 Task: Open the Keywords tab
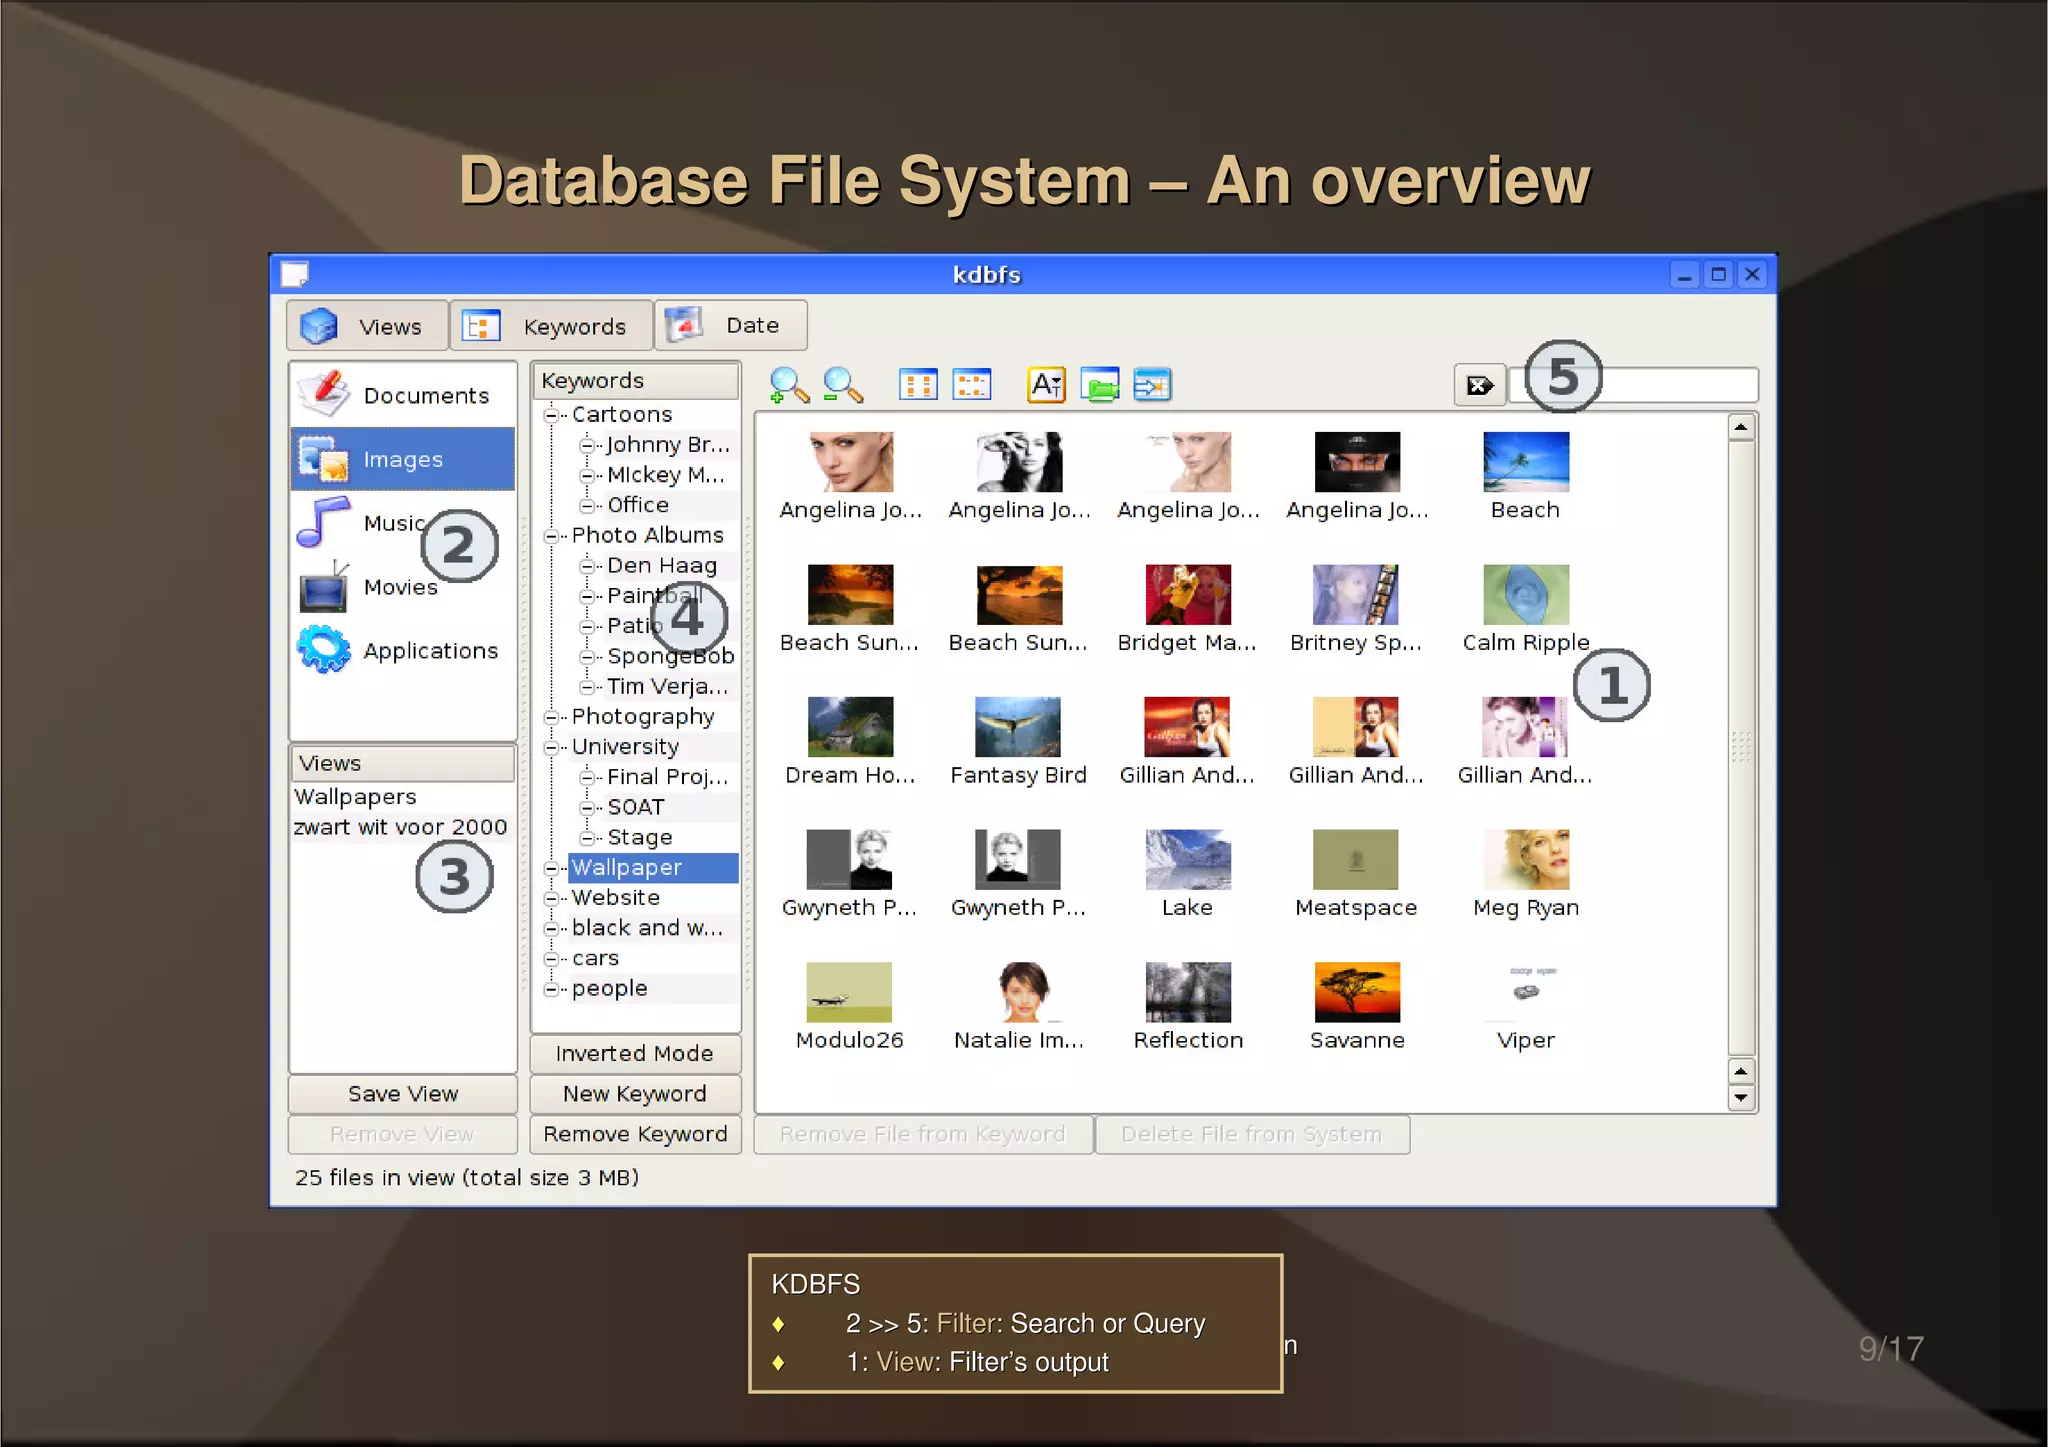tap(551, 326)
